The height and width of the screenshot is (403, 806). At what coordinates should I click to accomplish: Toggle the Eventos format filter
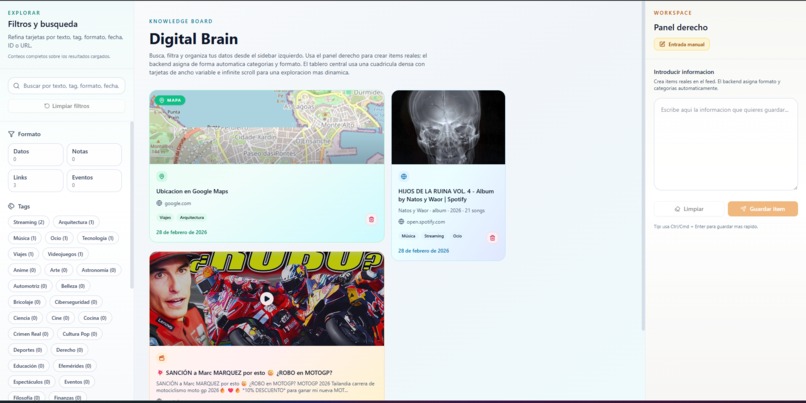94,180
